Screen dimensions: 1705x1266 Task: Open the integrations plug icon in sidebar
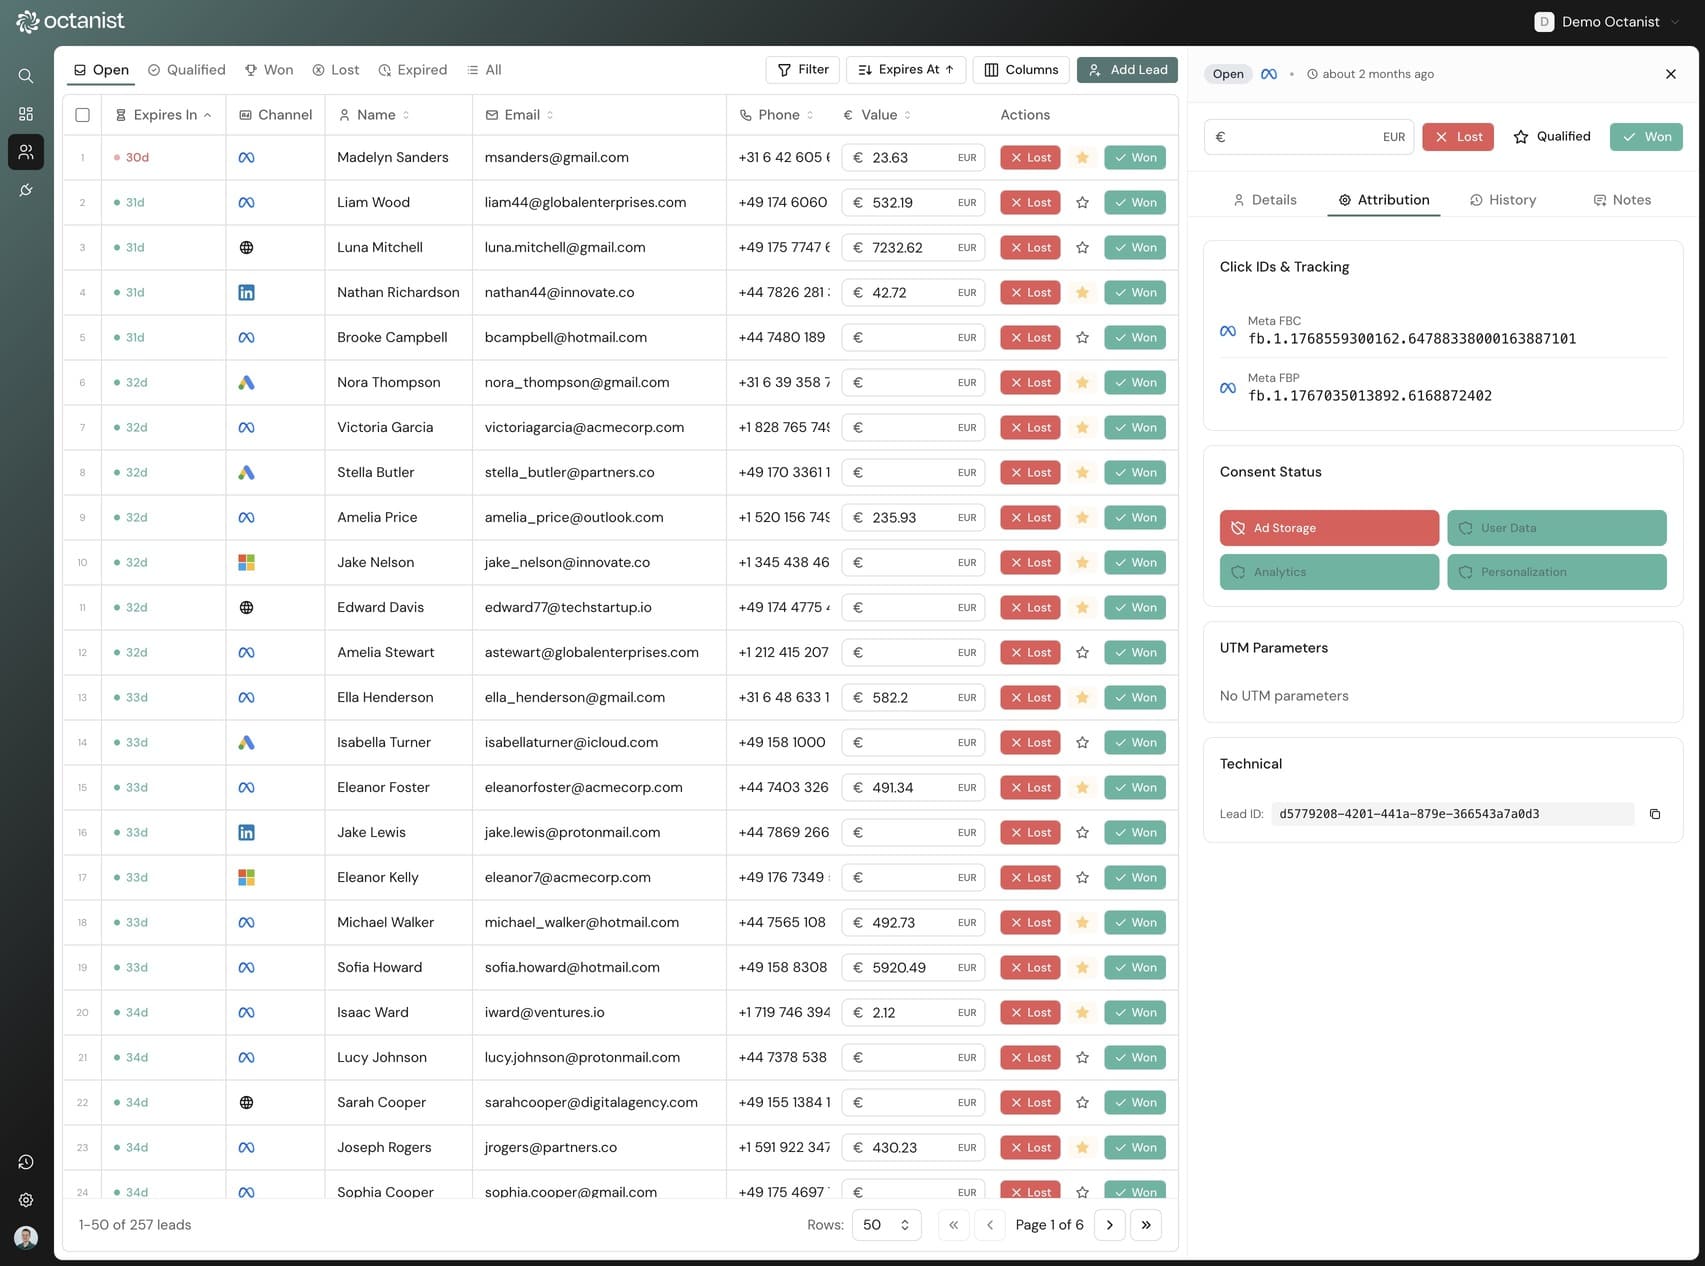(26, 190)
